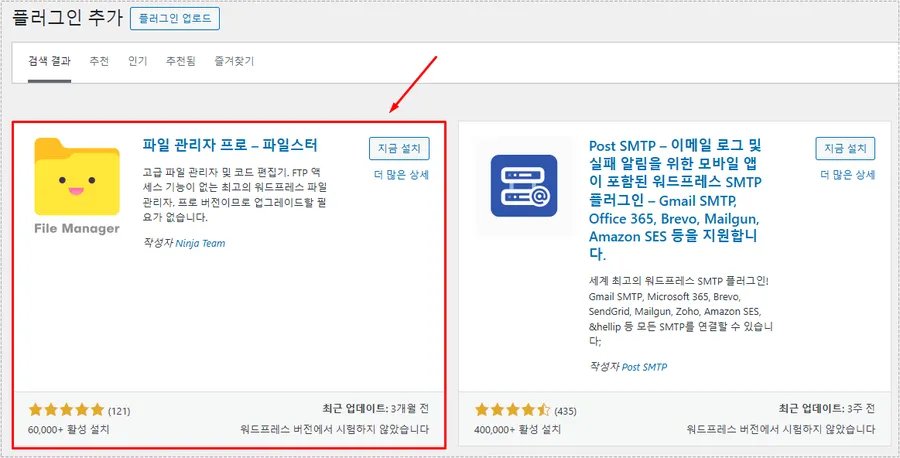Select the 검색 결과 tab
The height and width of the screenshot is (458, 900).
(x=49, y=61)
